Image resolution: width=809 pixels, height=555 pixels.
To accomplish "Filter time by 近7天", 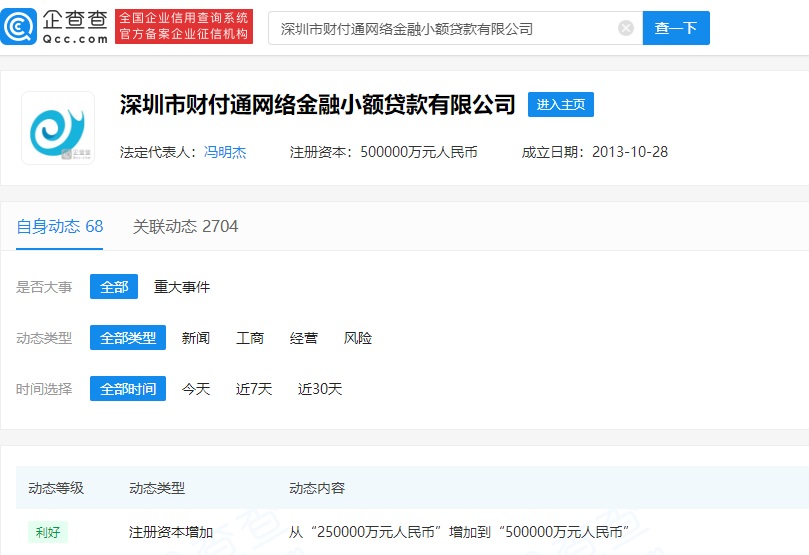I will point(254,389).
